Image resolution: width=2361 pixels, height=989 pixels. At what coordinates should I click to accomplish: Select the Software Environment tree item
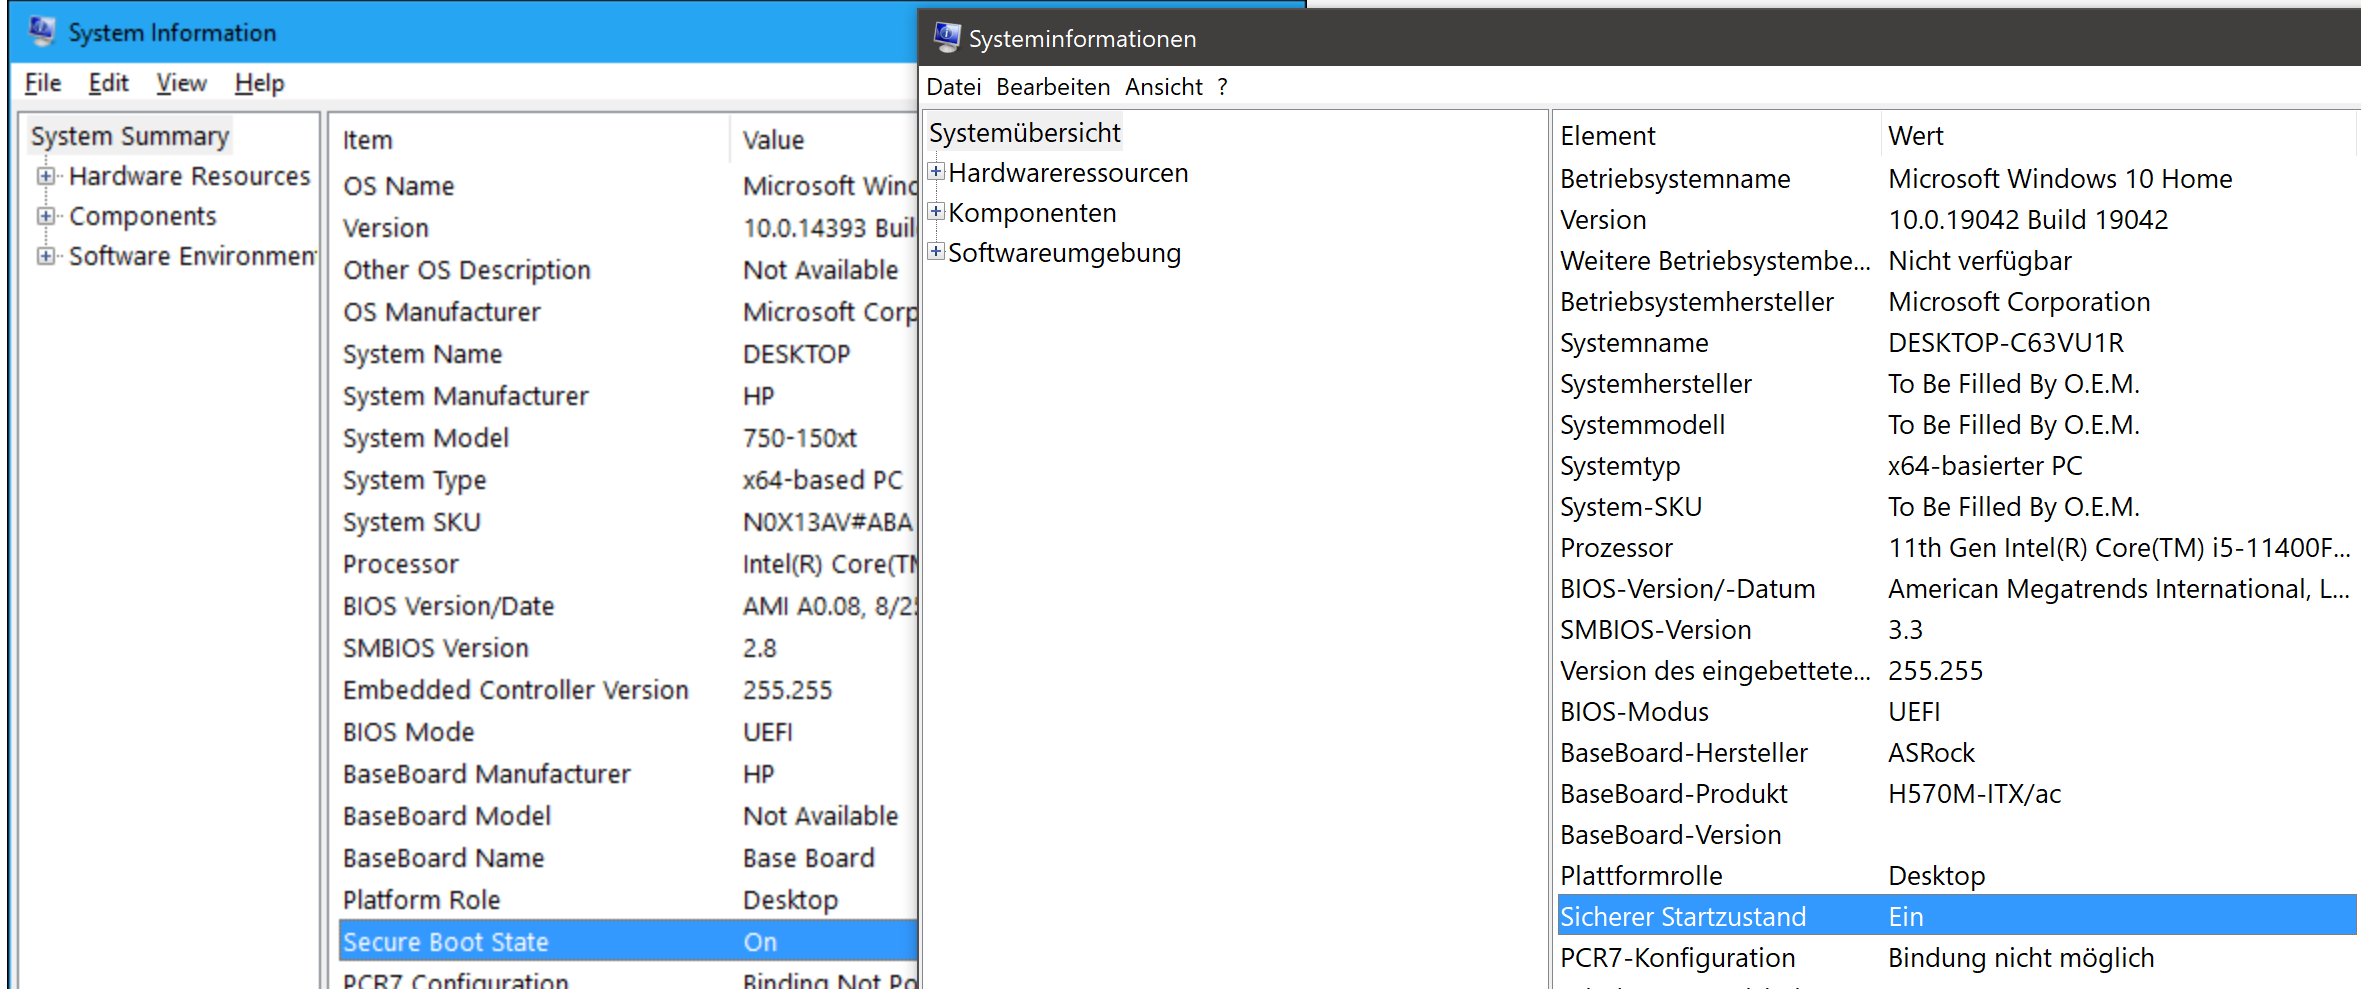pyautogui.click(x=193, y=256)
